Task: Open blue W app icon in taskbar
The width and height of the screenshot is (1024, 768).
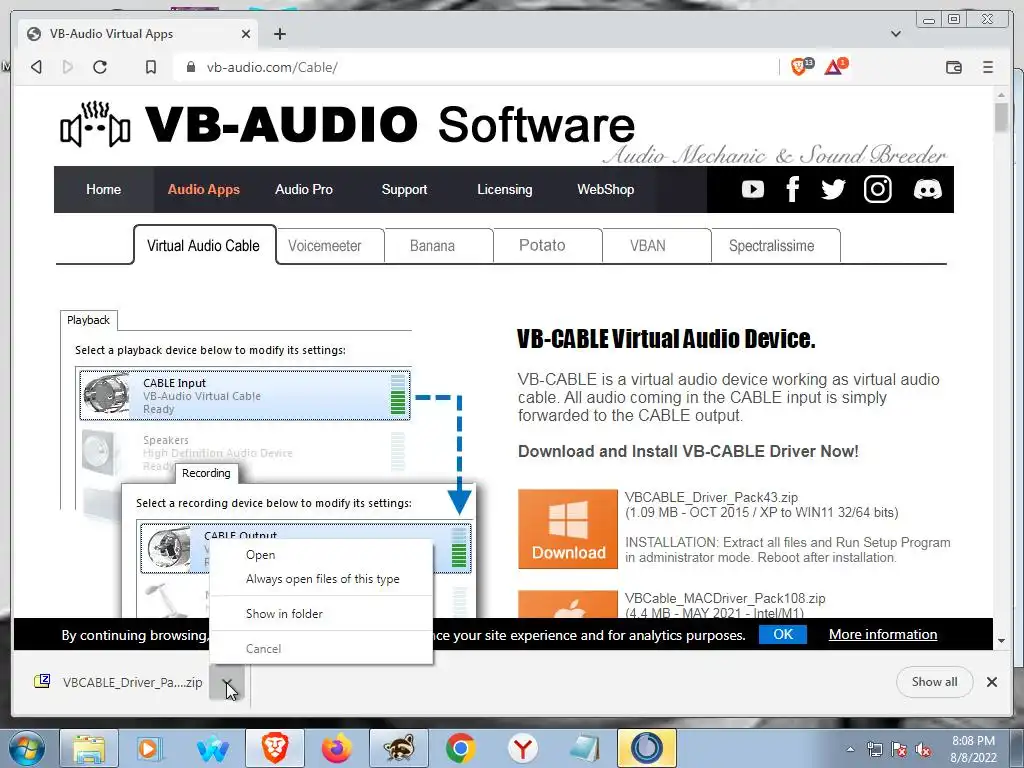Action: 213,748
